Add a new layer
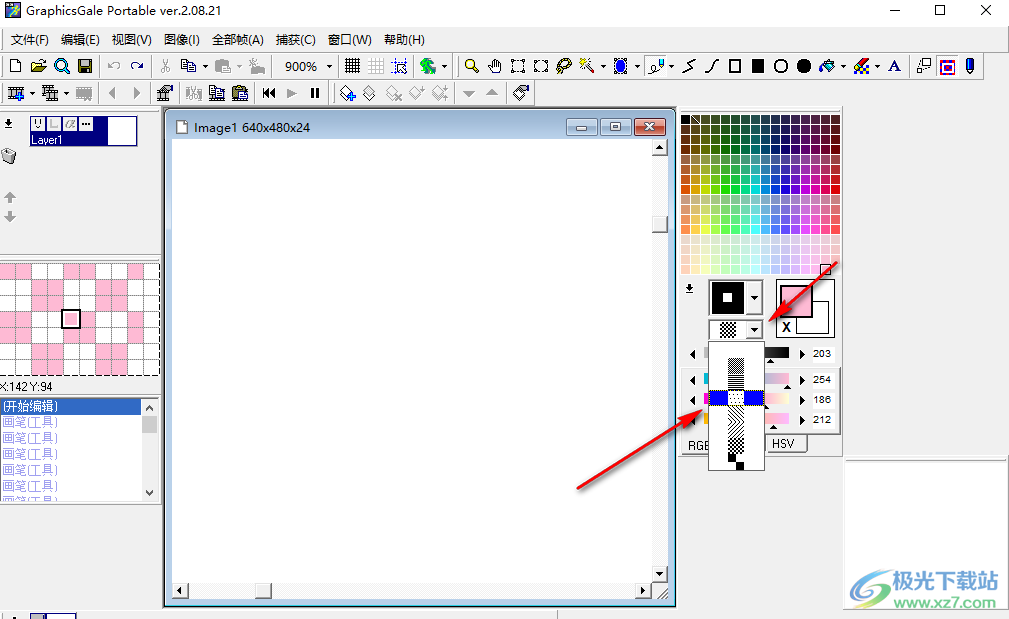1009x619 pixels. 347,93
